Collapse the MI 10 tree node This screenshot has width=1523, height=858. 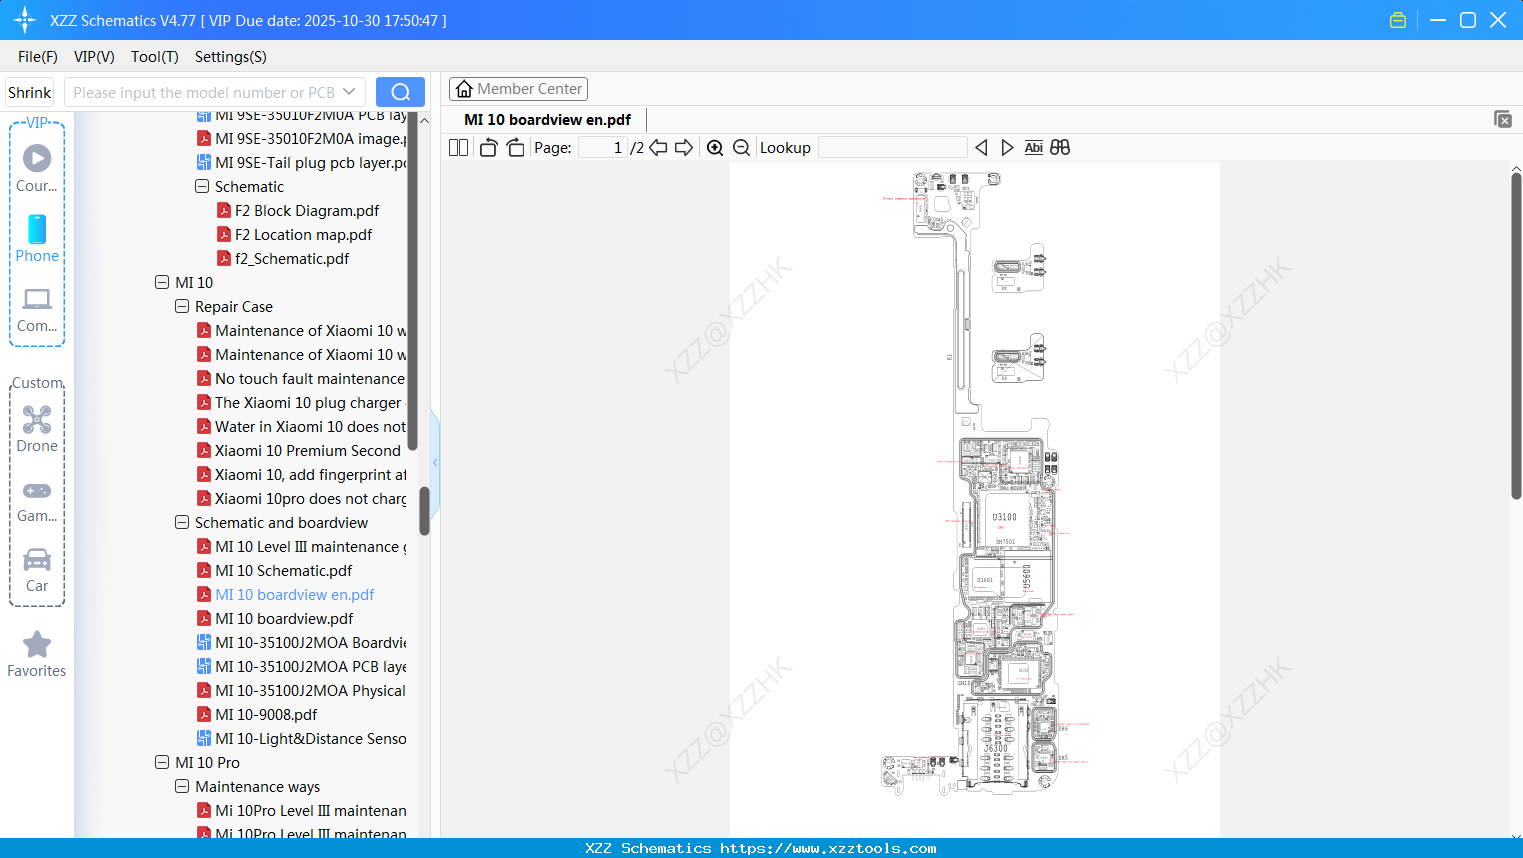click(x=162, y=282)
